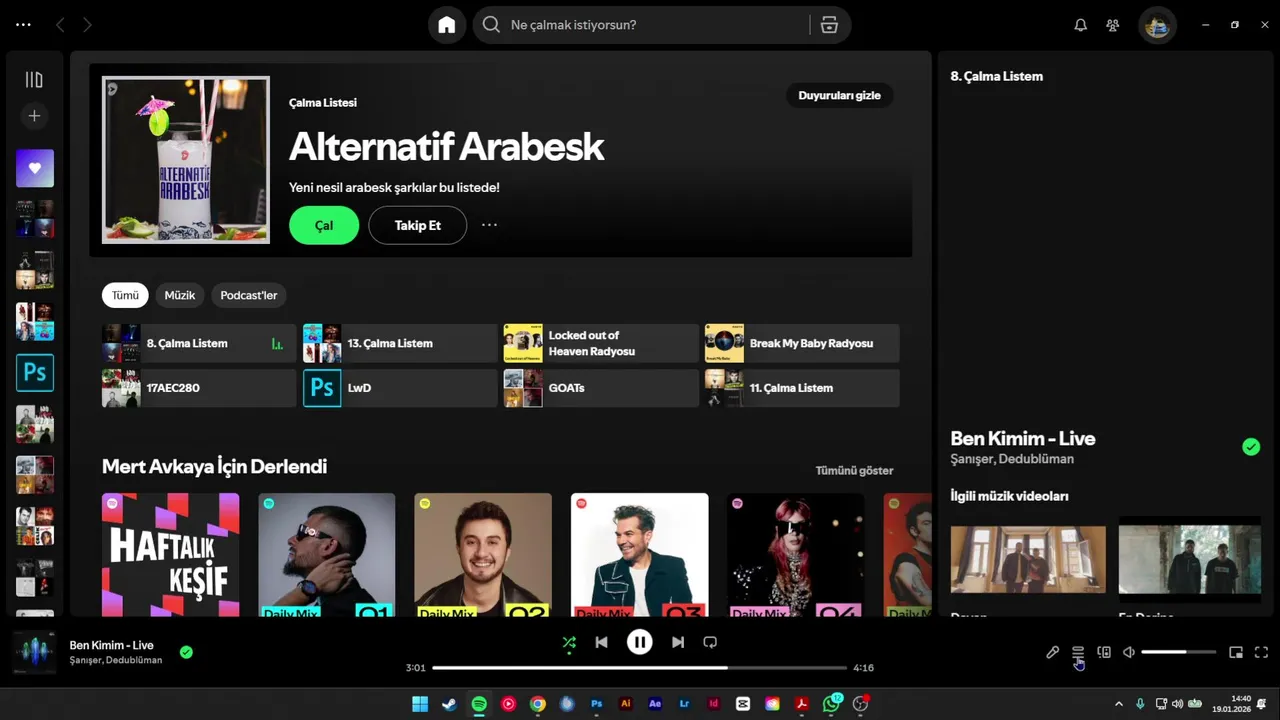Open the Daily Mix 01 card
The height and width of the screenshot is (720, 1280).
click(x=327, y=555)
